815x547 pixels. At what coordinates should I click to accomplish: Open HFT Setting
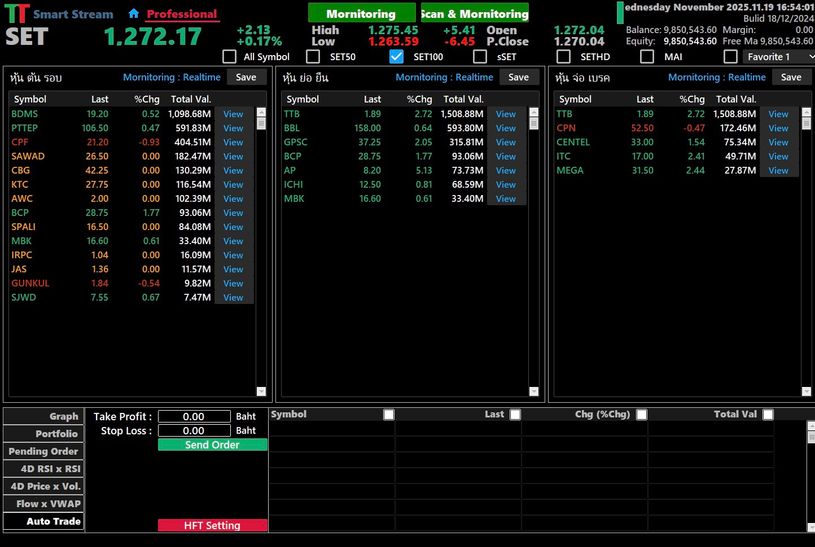click(x=212, y=525)
